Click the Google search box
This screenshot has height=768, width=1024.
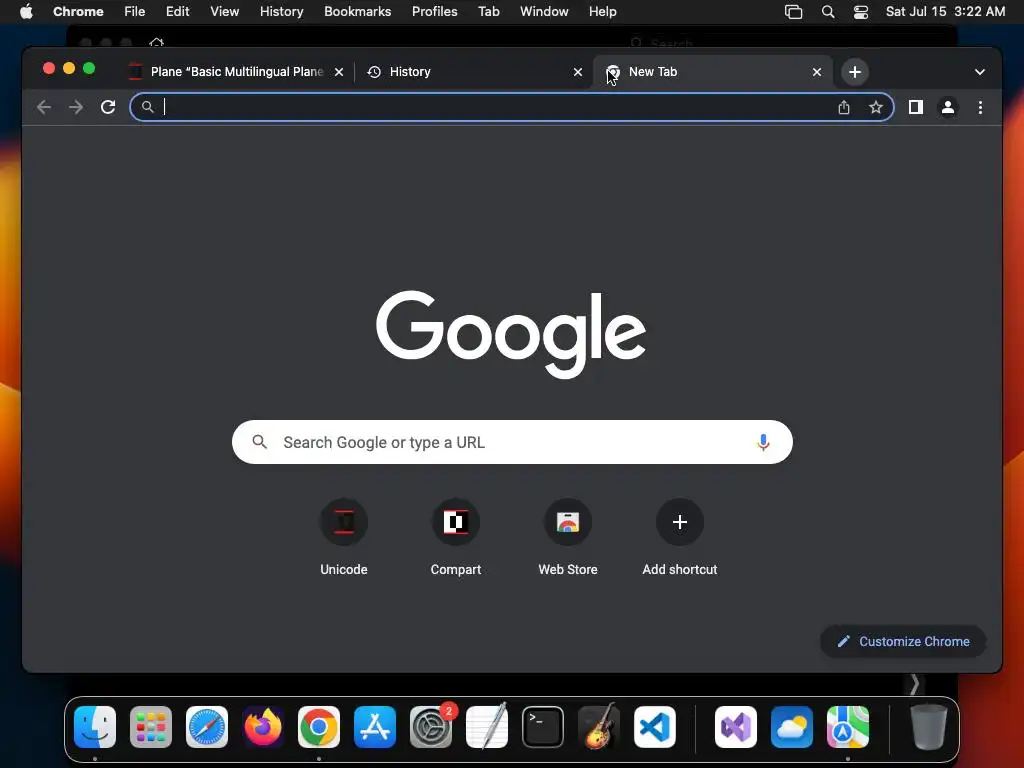pos(512,442)
